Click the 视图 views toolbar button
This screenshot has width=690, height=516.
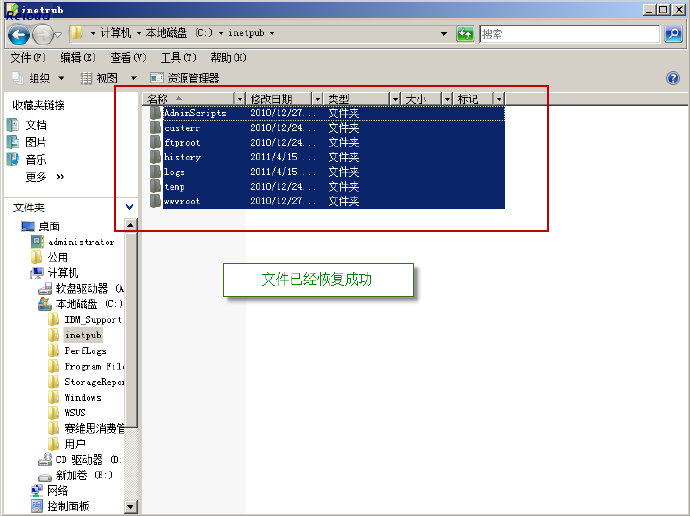point(99,78)
